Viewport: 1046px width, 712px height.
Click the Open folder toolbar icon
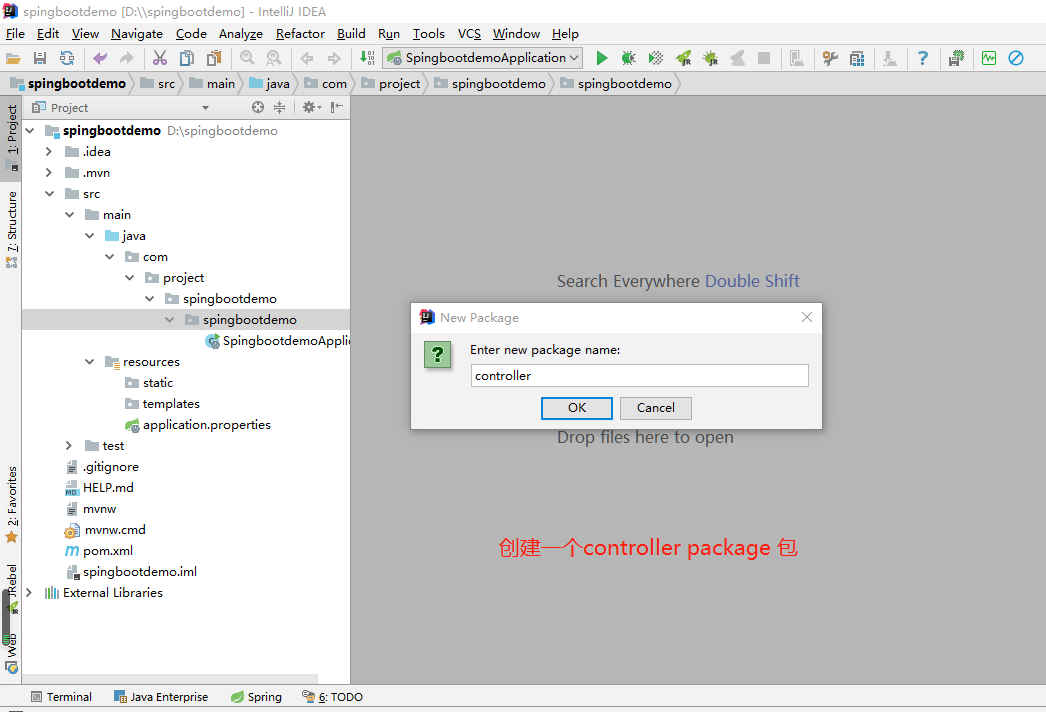(x=13, y=59)
